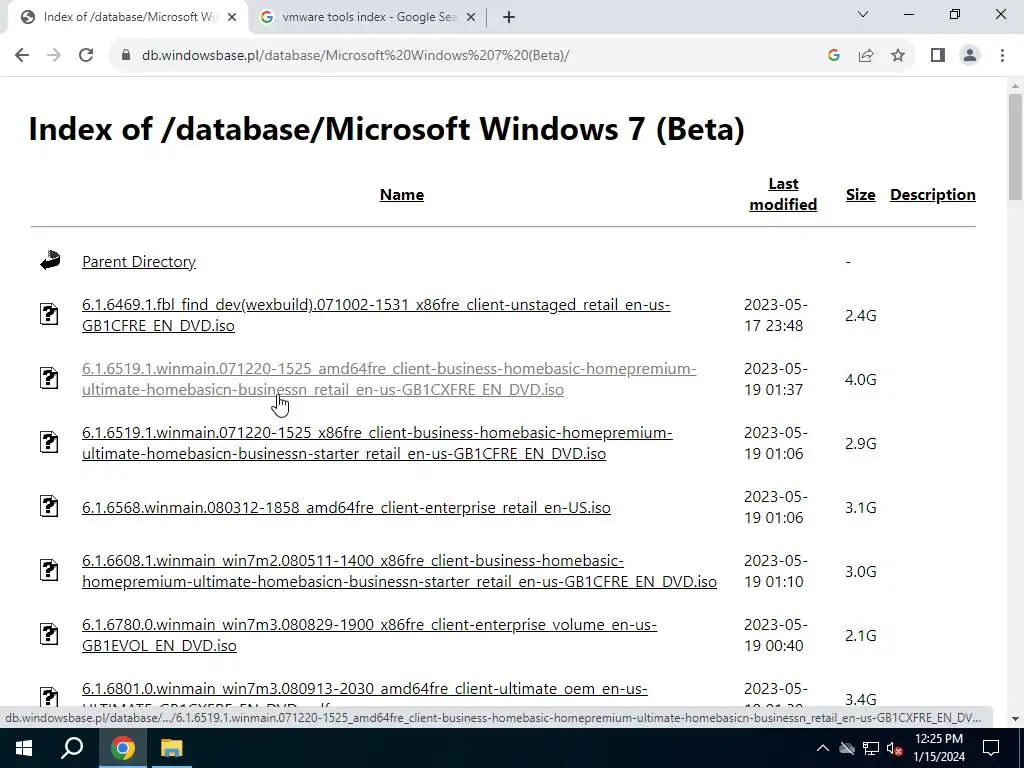1024x768 pixels.
Task: Click the browser Back arrow
Action: point(22,56)
